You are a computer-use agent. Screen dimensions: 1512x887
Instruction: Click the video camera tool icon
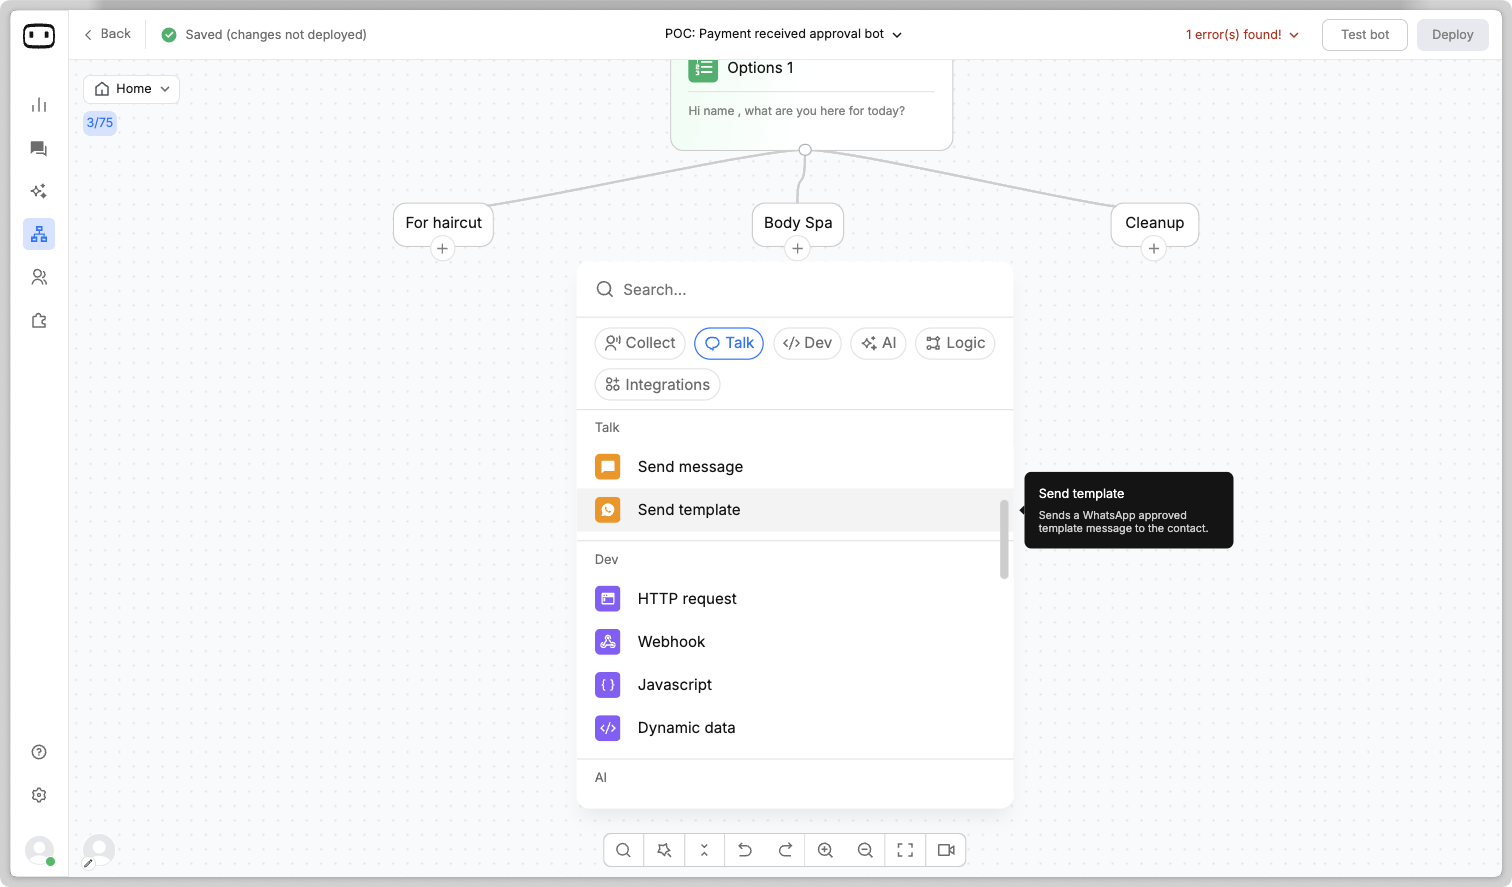[x=946, y=850]
